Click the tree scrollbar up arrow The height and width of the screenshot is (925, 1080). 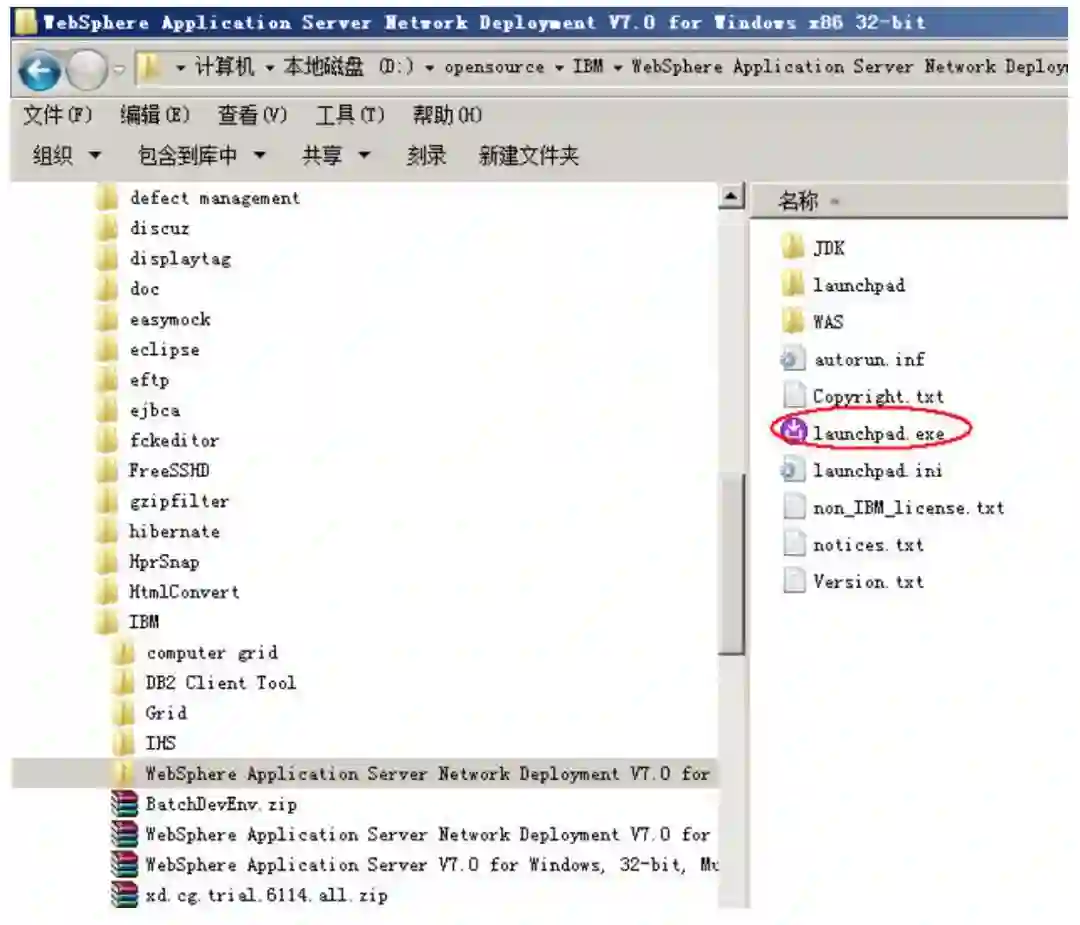(731, 197)
